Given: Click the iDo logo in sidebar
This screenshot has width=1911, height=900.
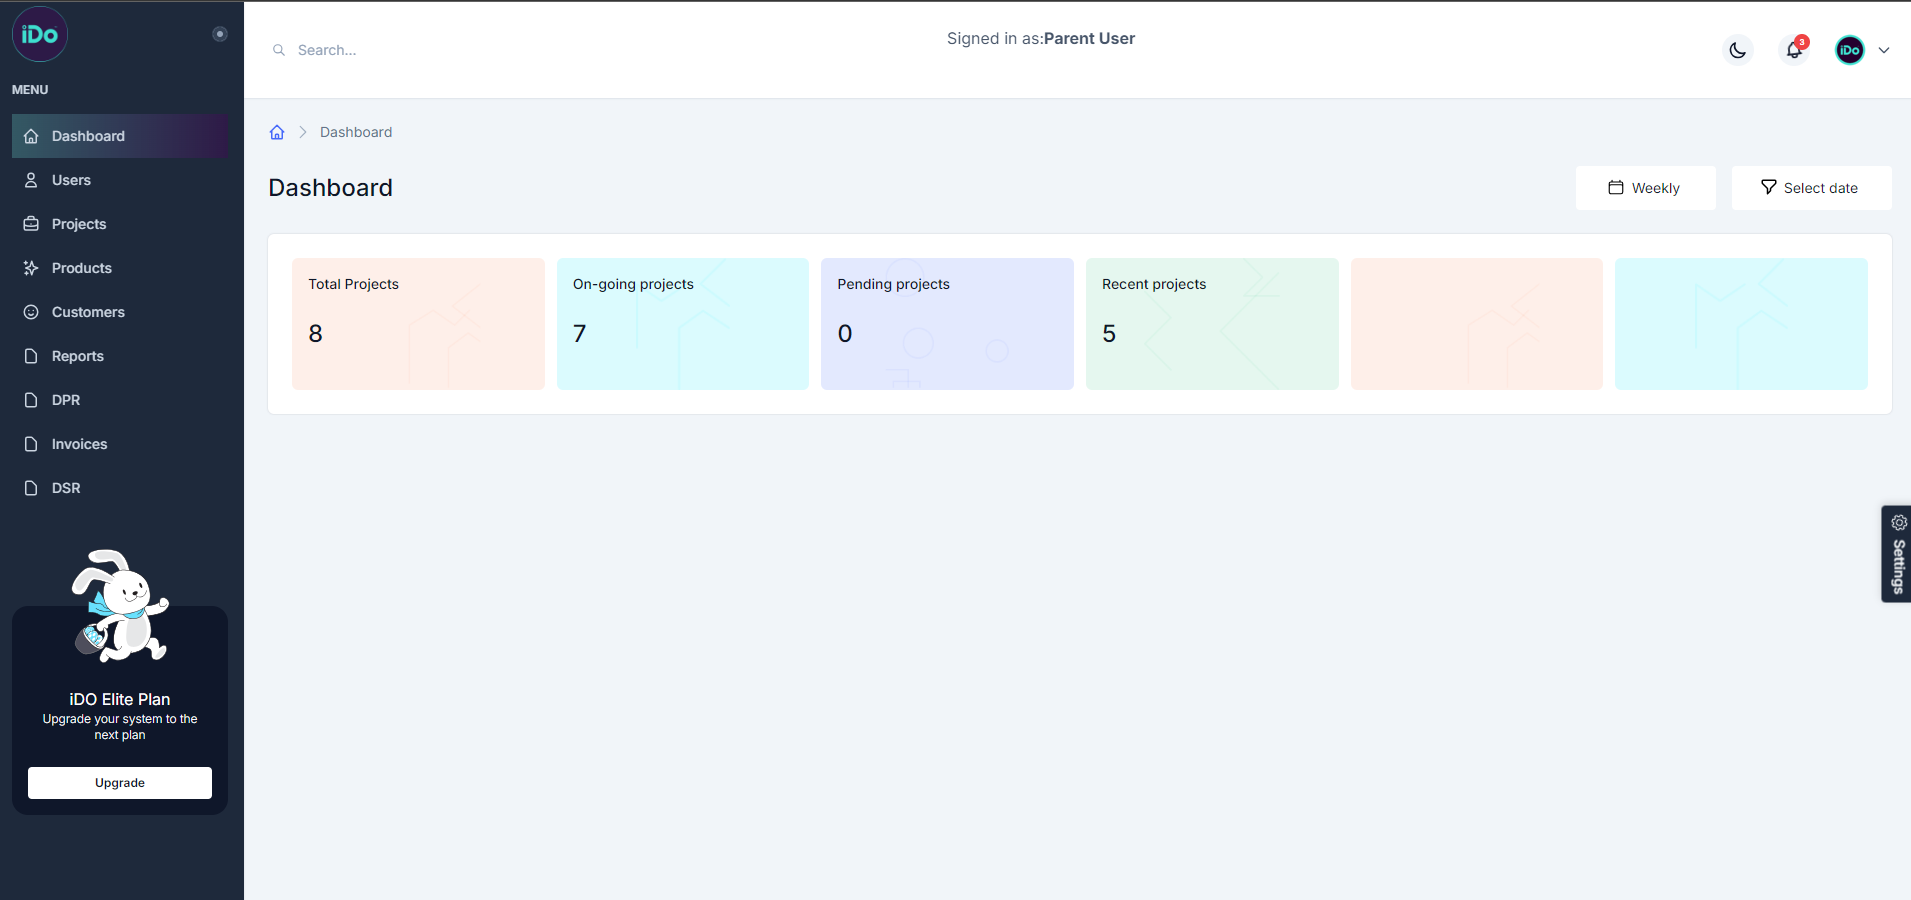Looking at the screenshot, I should point(40,34).
